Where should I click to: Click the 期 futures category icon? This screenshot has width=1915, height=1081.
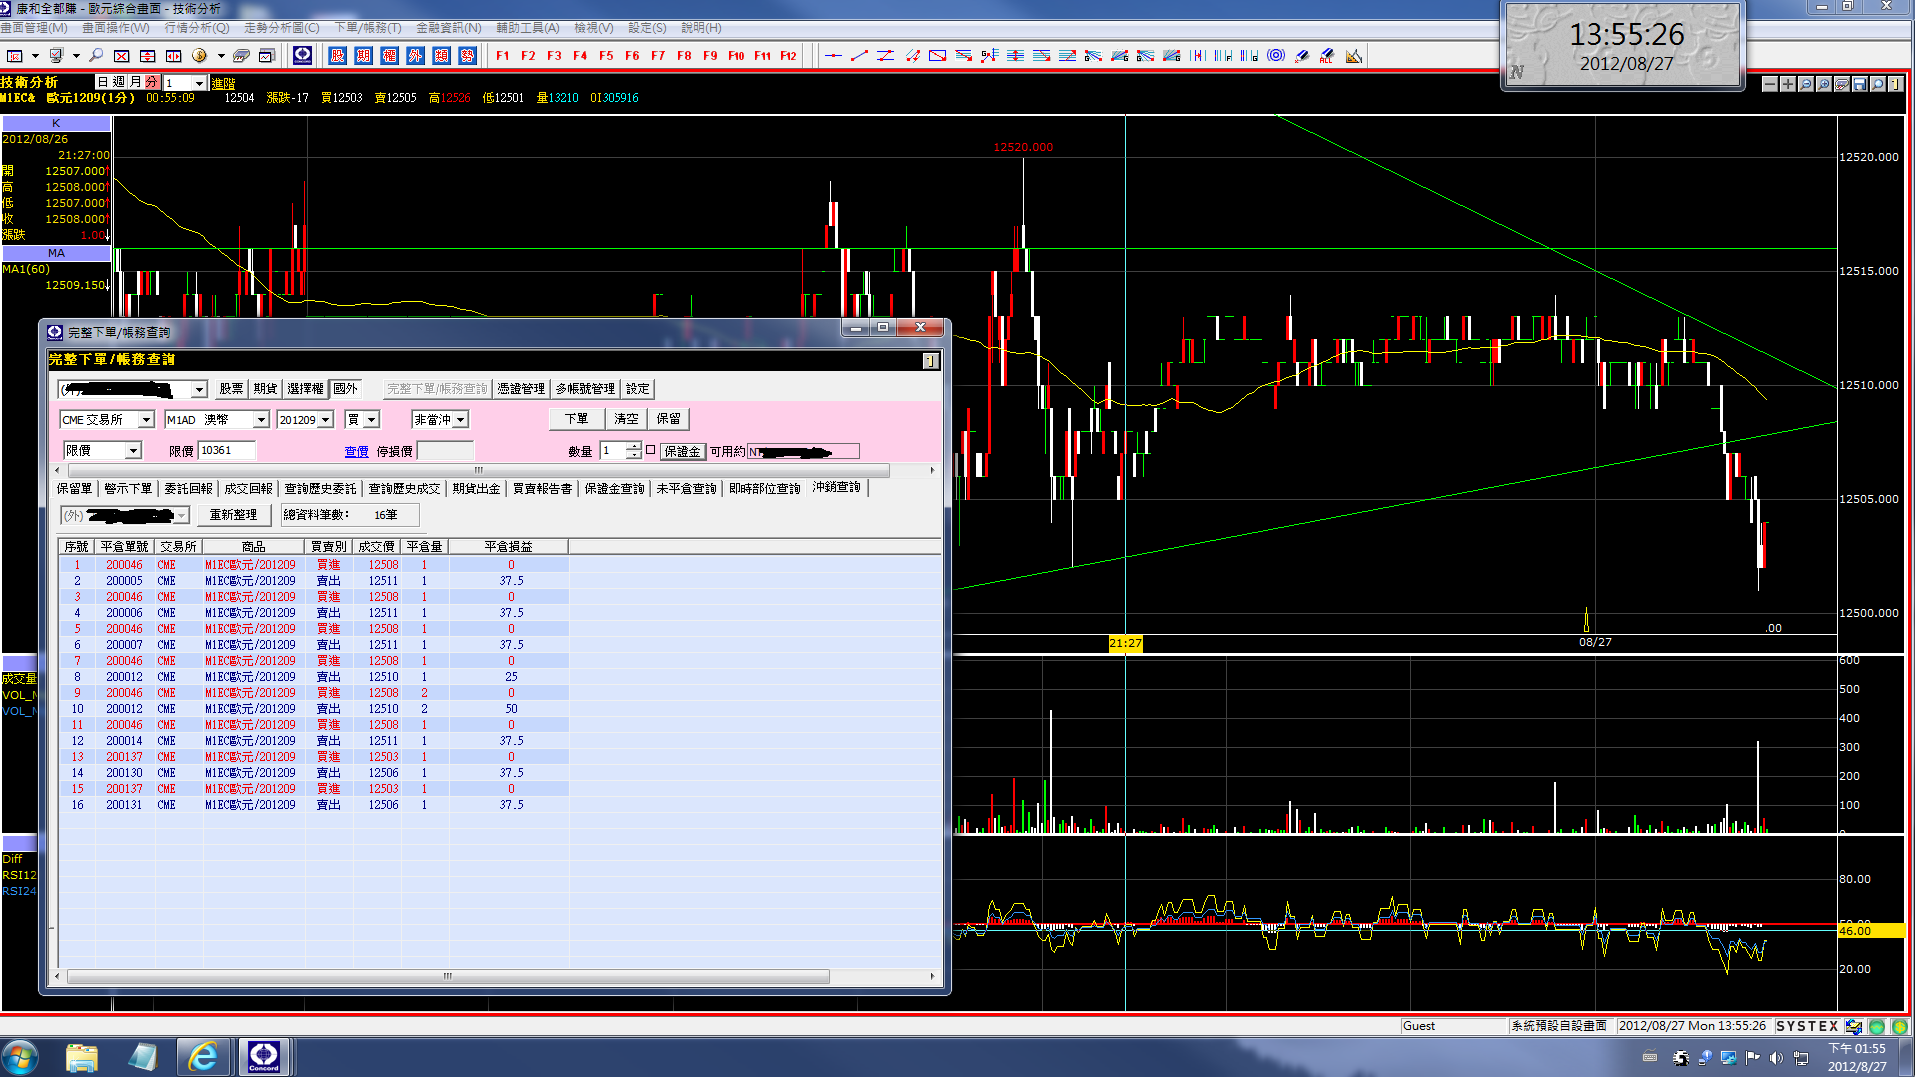click(363, 56)
